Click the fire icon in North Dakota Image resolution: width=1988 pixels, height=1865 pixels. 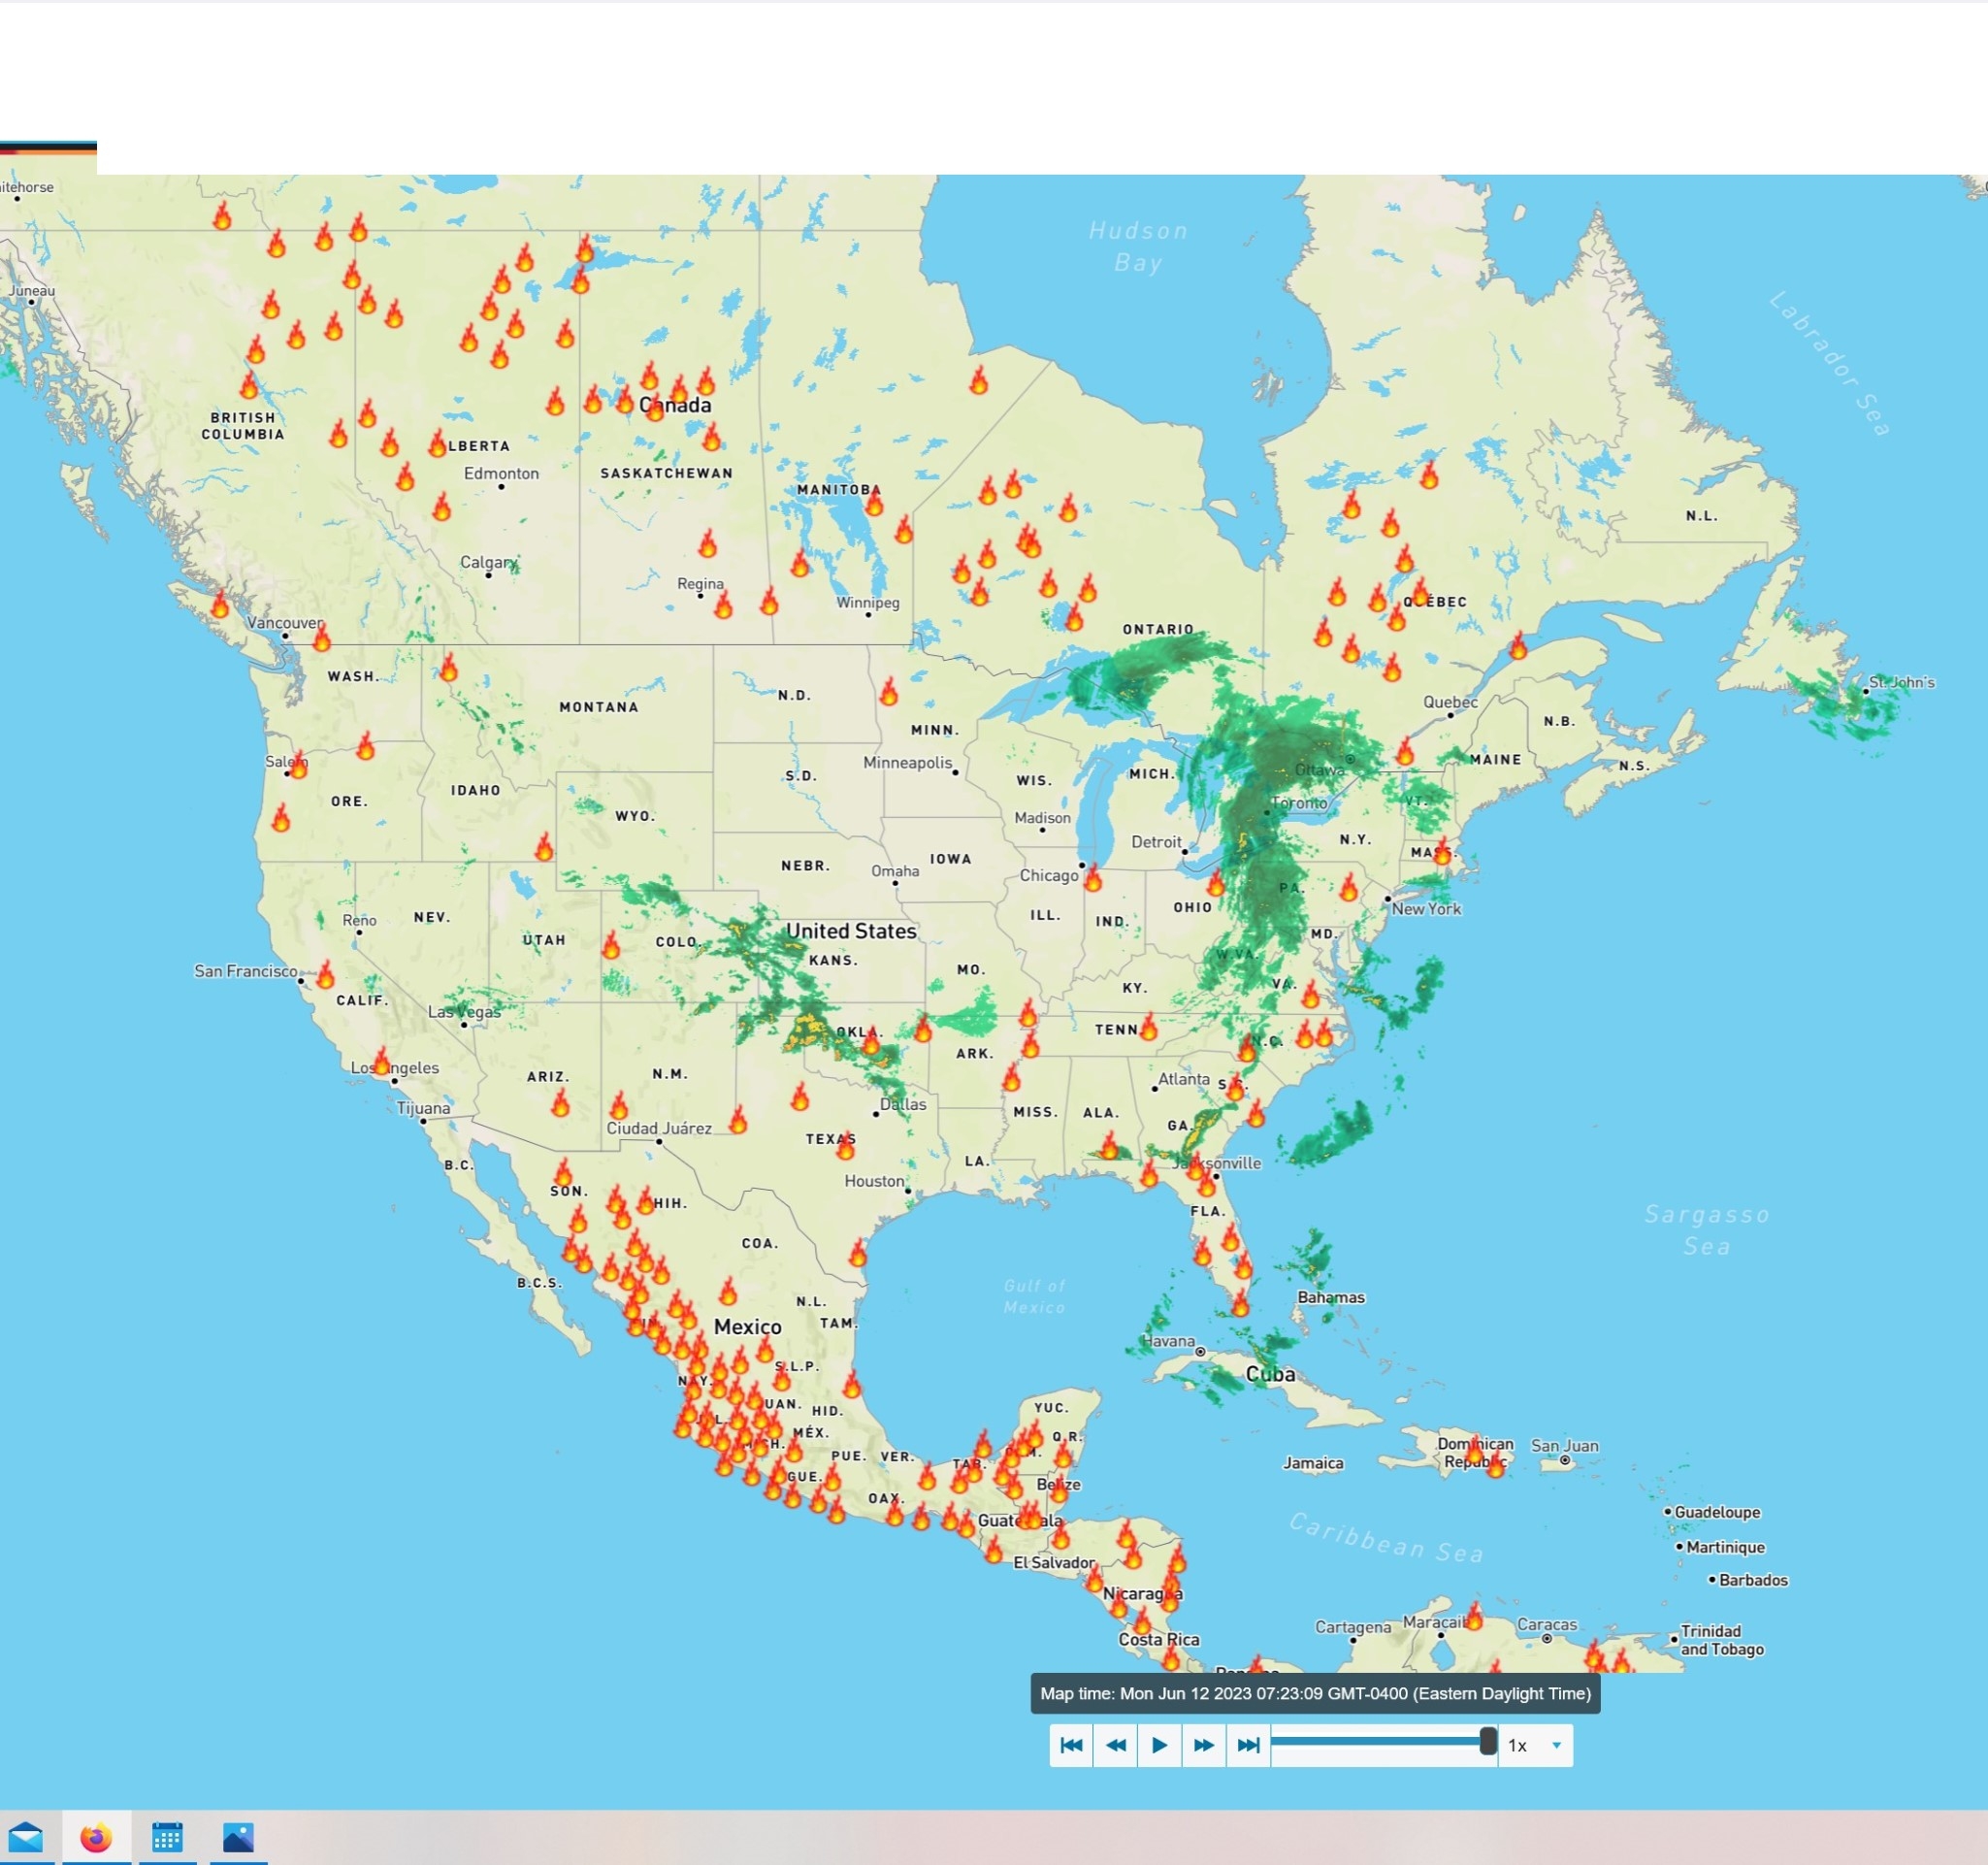[888, 691]
